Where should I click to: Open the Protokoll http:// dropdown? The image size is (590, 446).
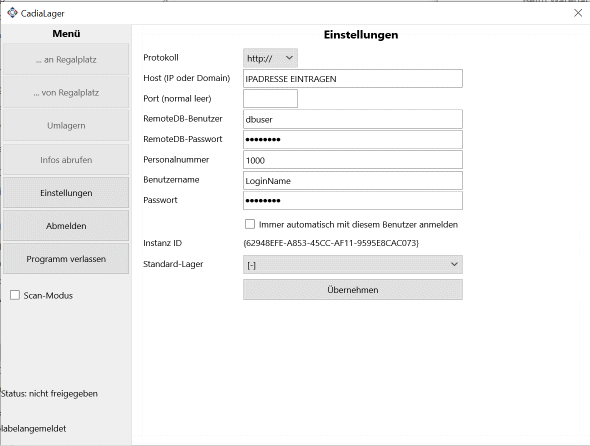pyautogui.click(x=270, y=58)
